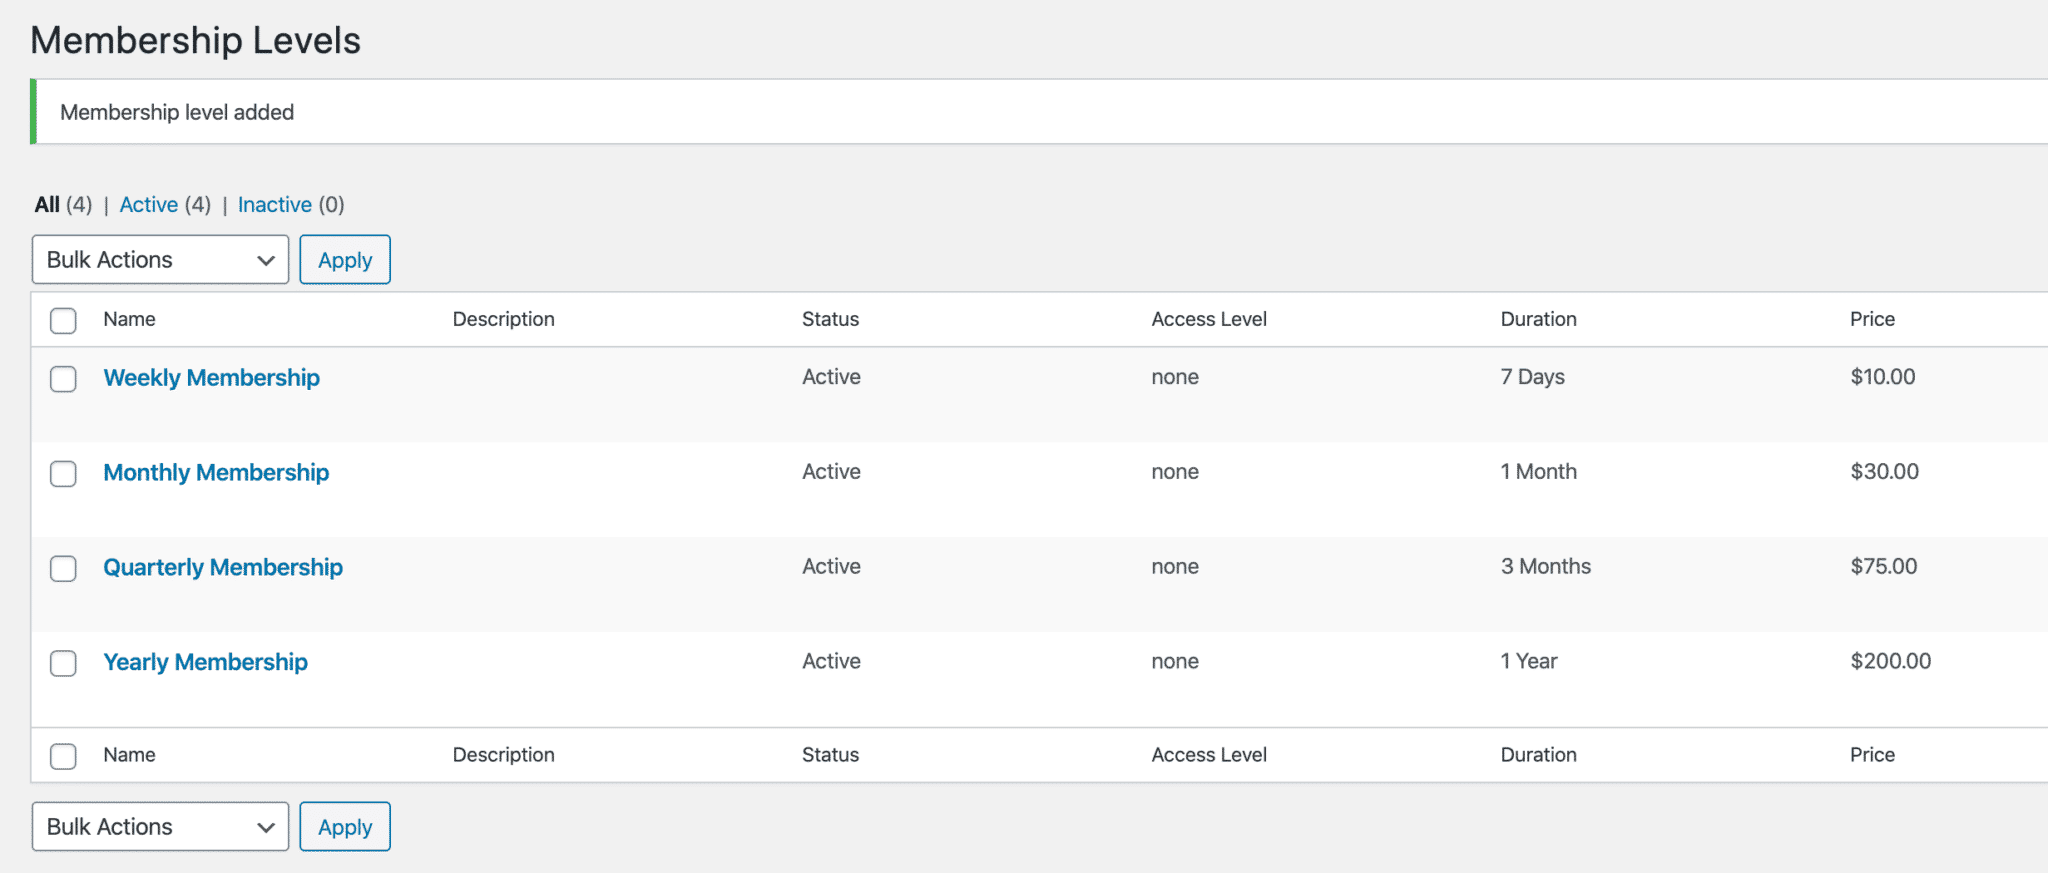The width and height of the screenshot is (2048, 873).
Task: Click the Duration column header at top
Action: (x=1538, y=319)
